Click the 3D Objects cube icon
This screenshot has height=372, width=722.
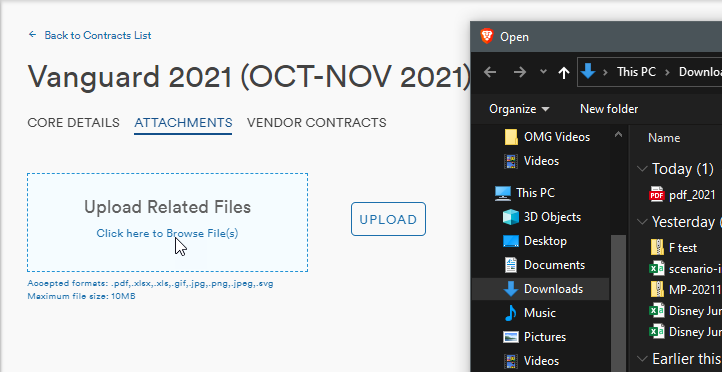(x=511, y=217)
